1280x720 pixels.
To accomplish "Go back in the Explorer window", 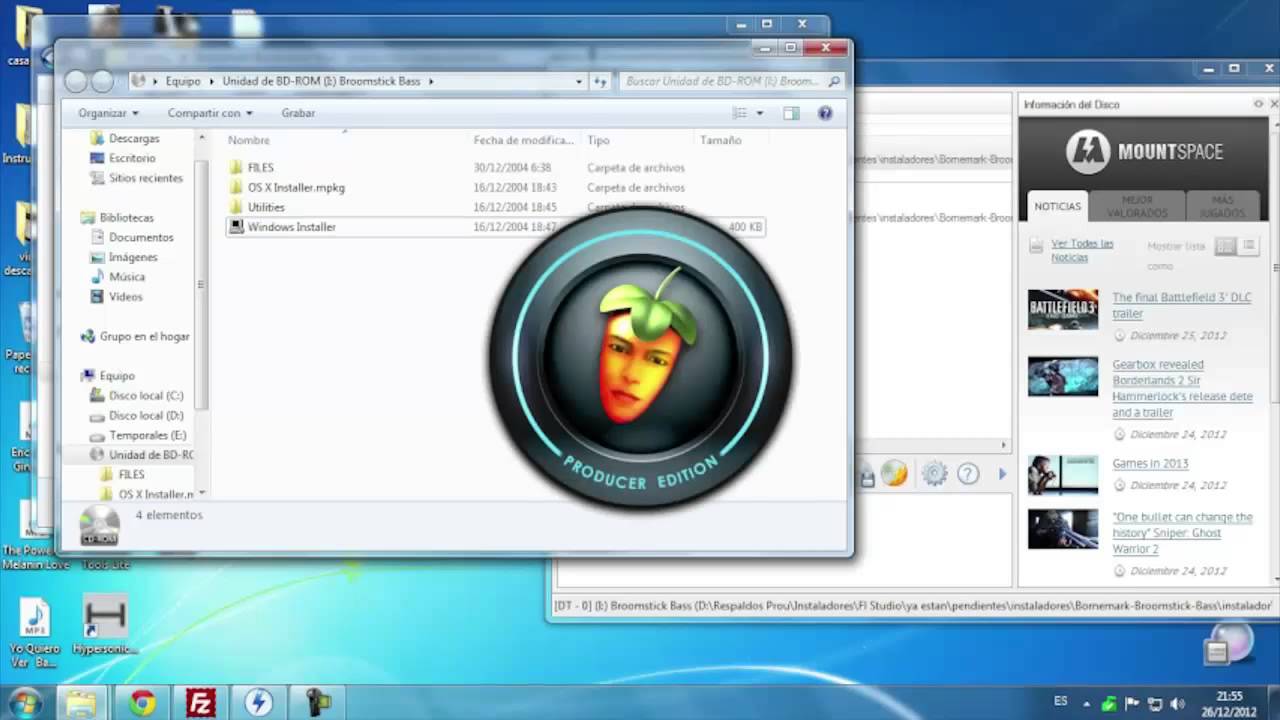I will point(76,82).
